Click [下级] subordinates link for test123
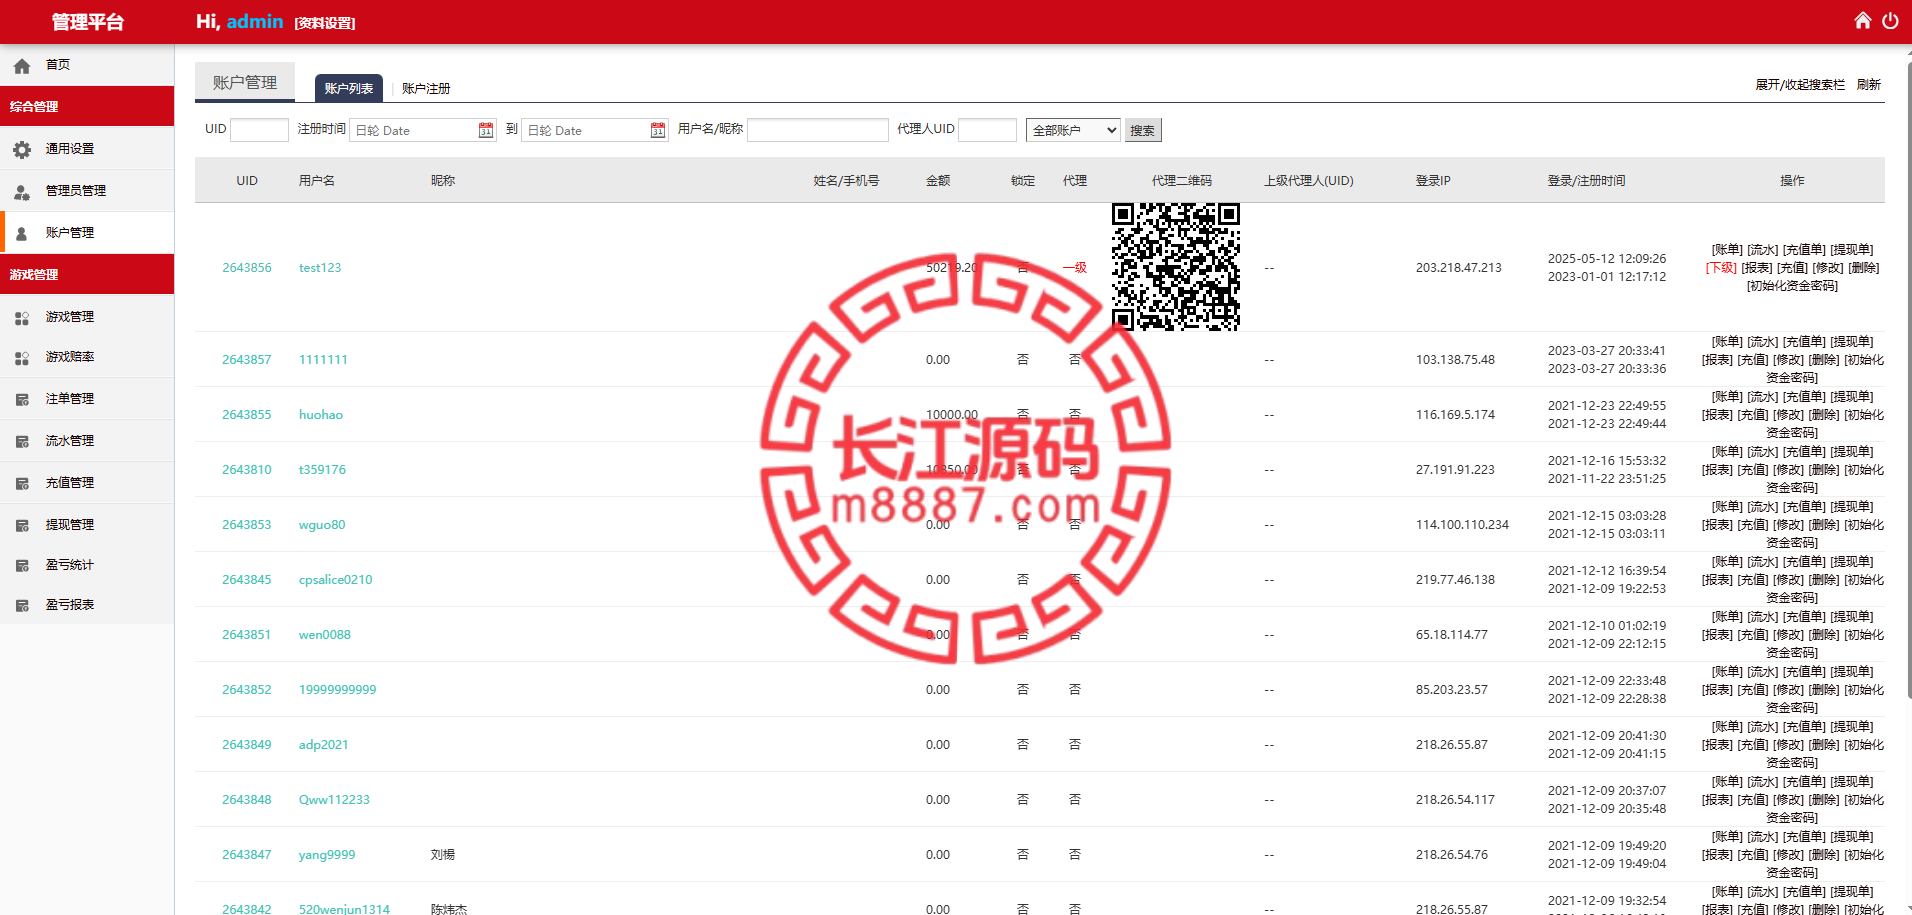 (1721, 268)
